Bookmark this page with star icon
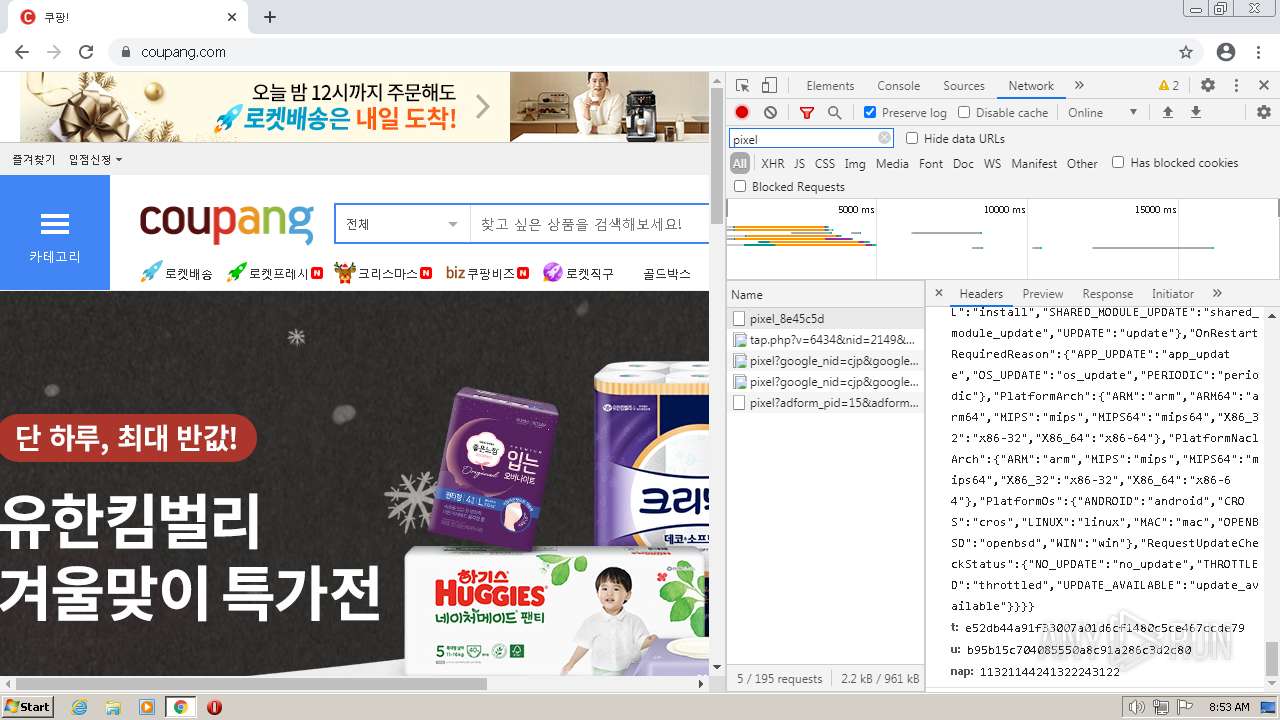 [1186, 52]
